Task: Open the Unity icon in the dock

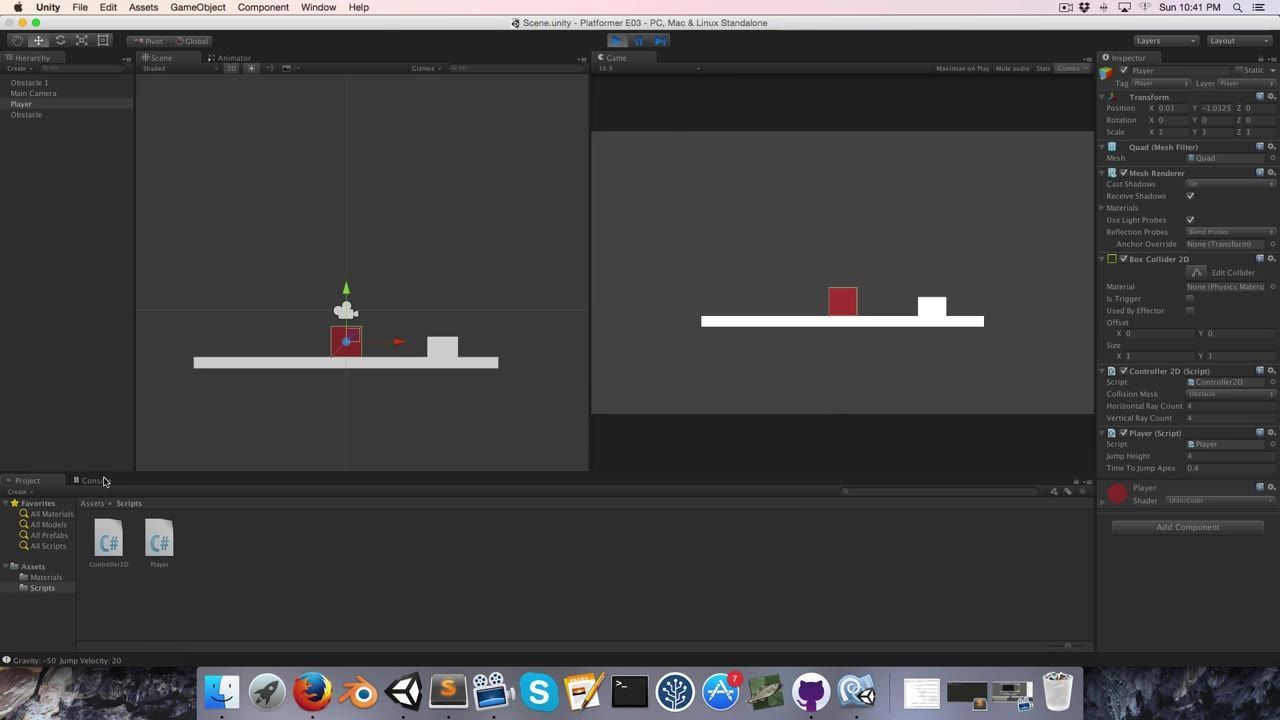Action: [403, 691]
